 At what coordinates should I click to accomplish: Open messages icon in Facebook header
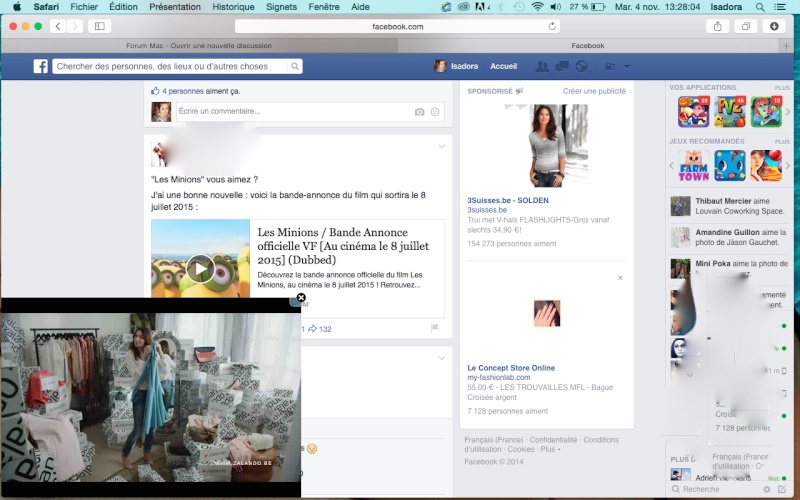coord(562,66)
